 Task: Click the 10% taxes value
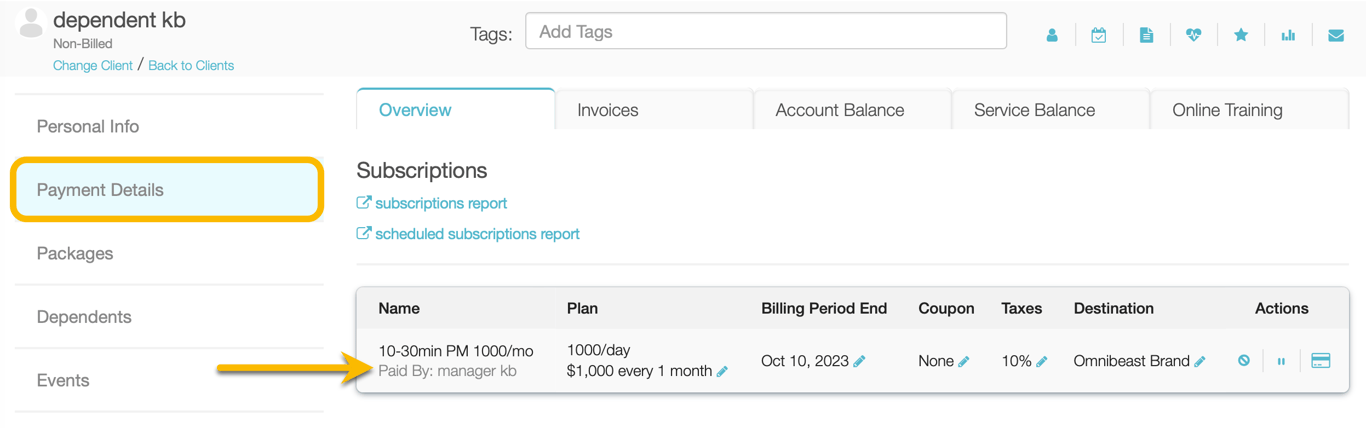(1016, 361)
